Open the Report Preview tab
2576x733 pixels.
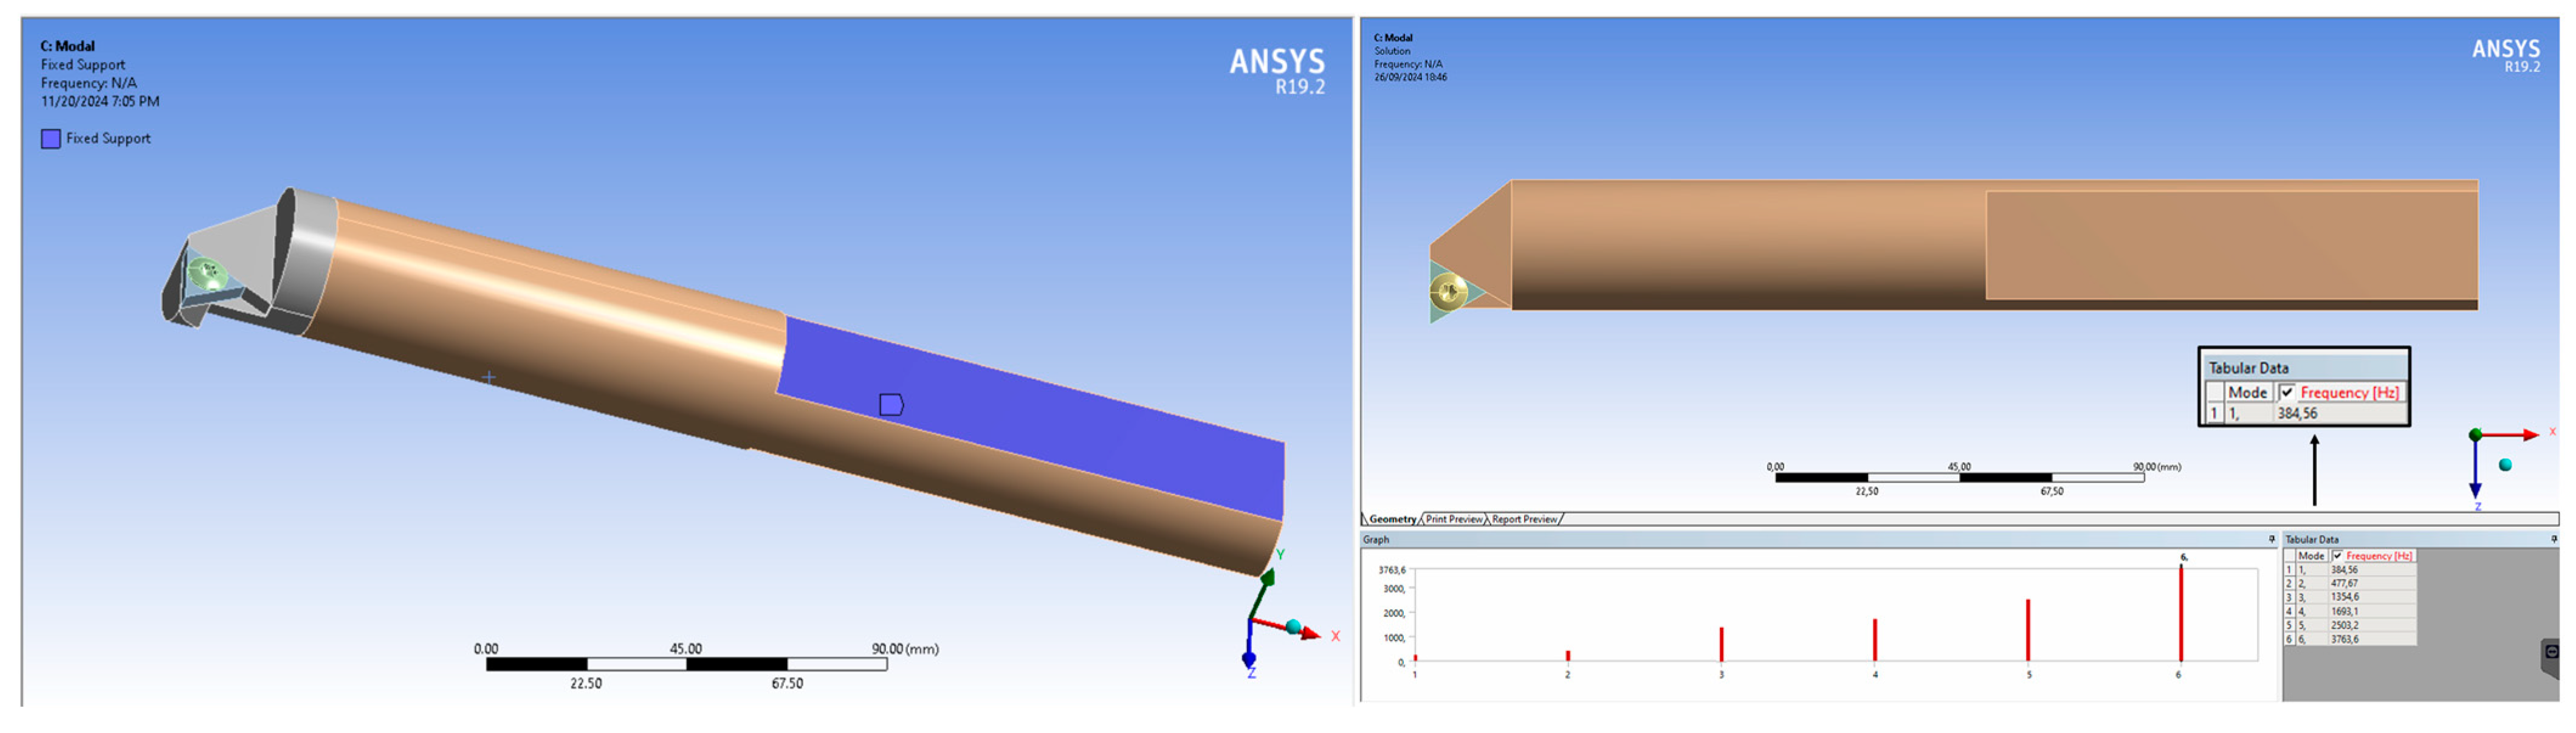(1524, 519)
